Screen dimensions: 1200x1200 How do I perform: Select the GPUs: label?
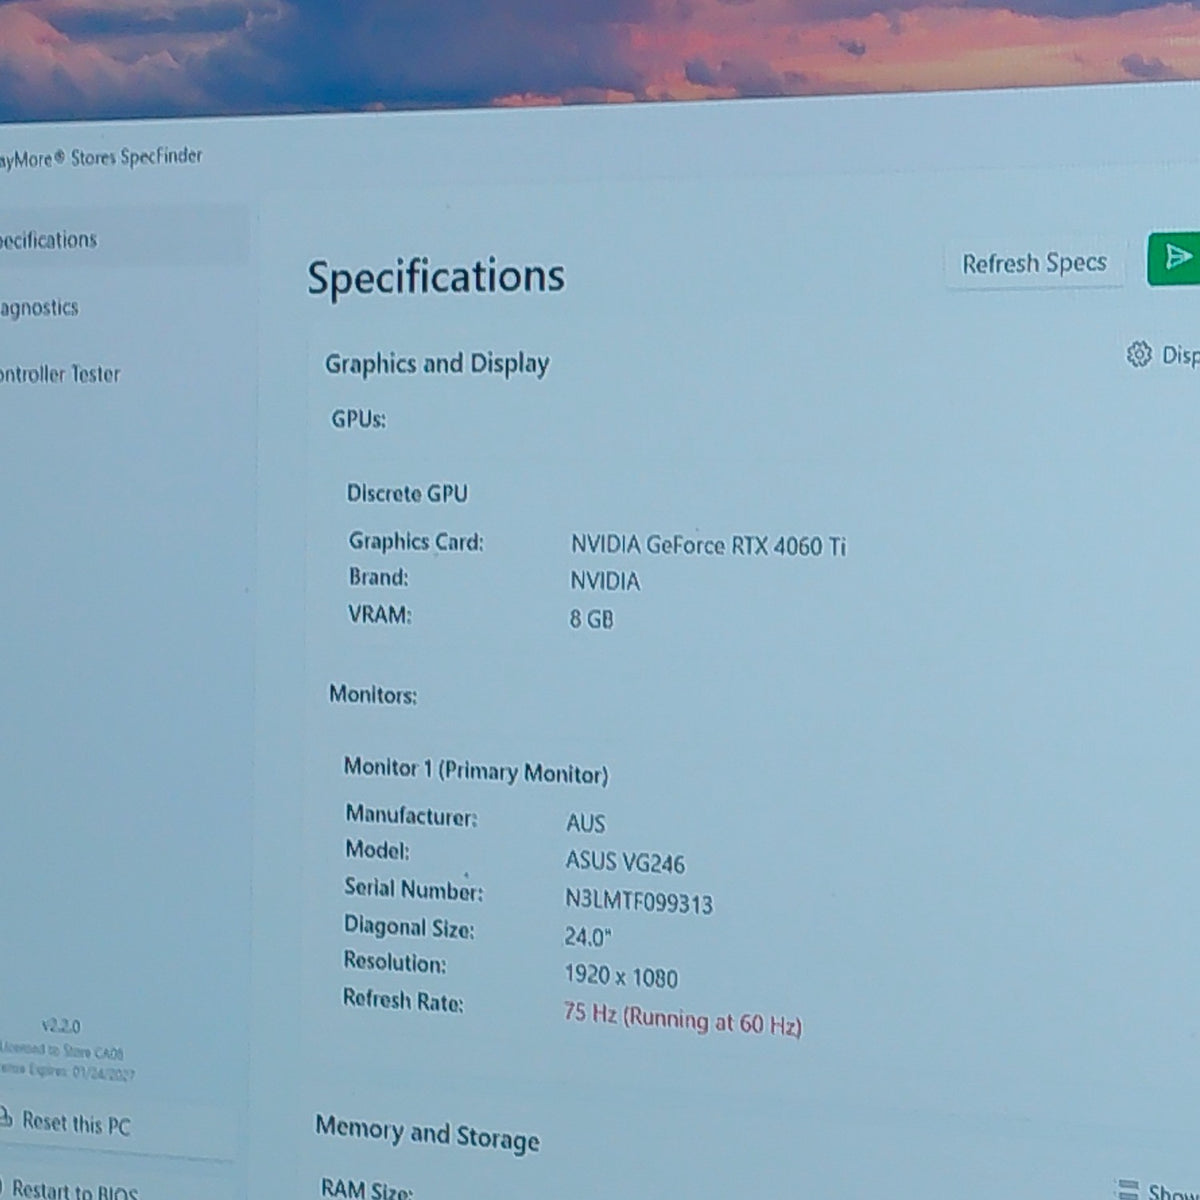point(359,419)
